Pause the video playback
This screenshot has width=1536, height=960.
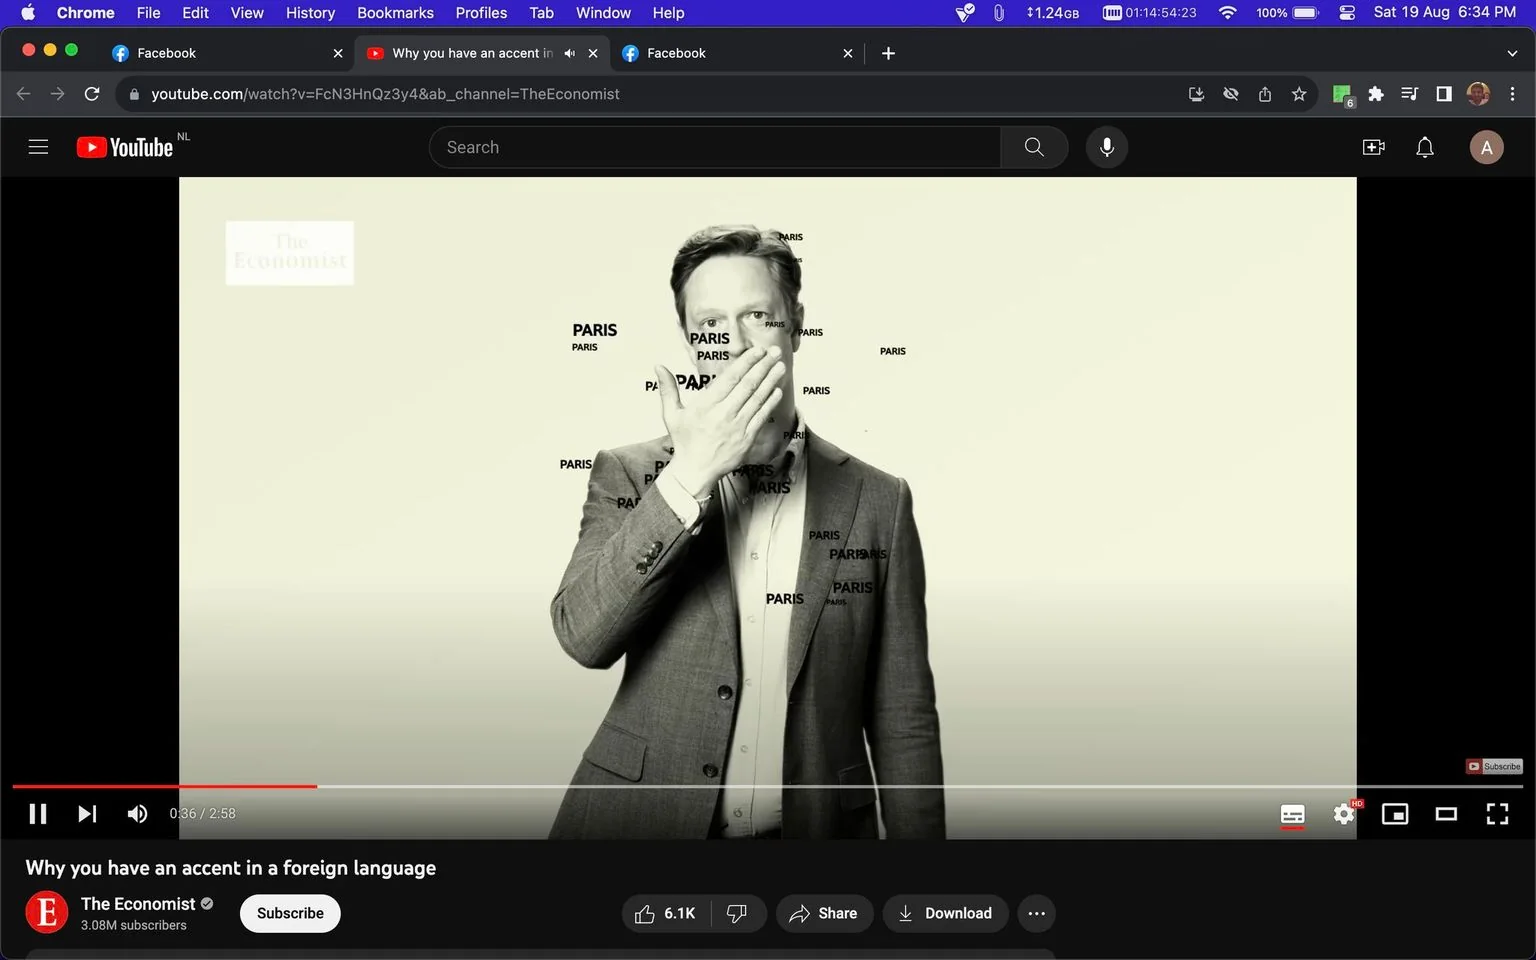tap(38, 814)
